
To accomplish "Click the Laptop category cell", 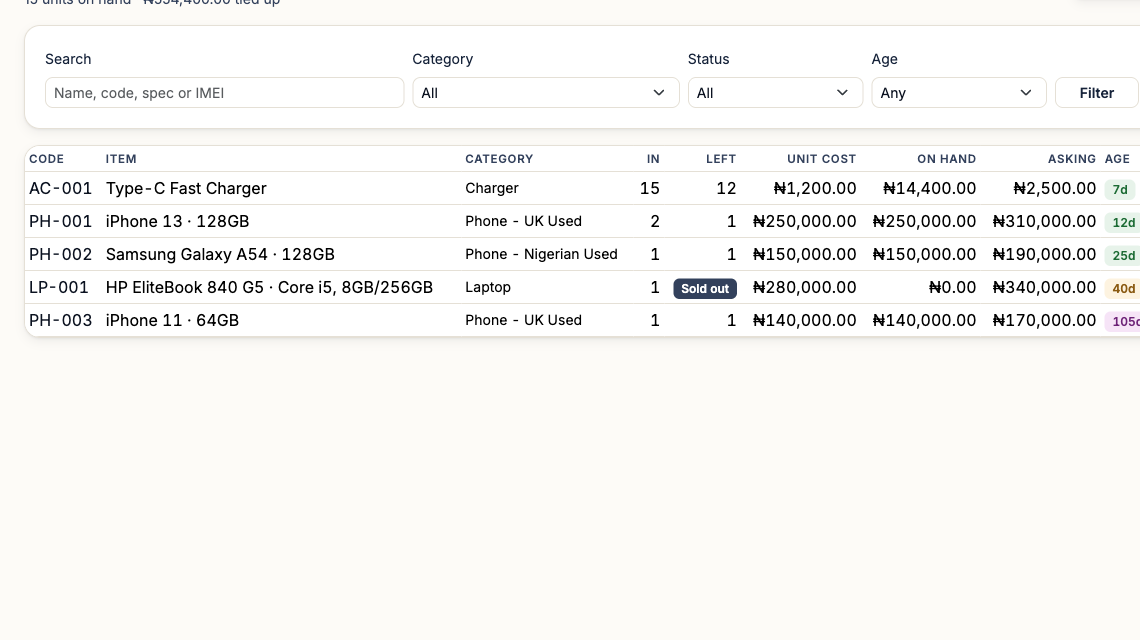I will [x=488, y=287].
